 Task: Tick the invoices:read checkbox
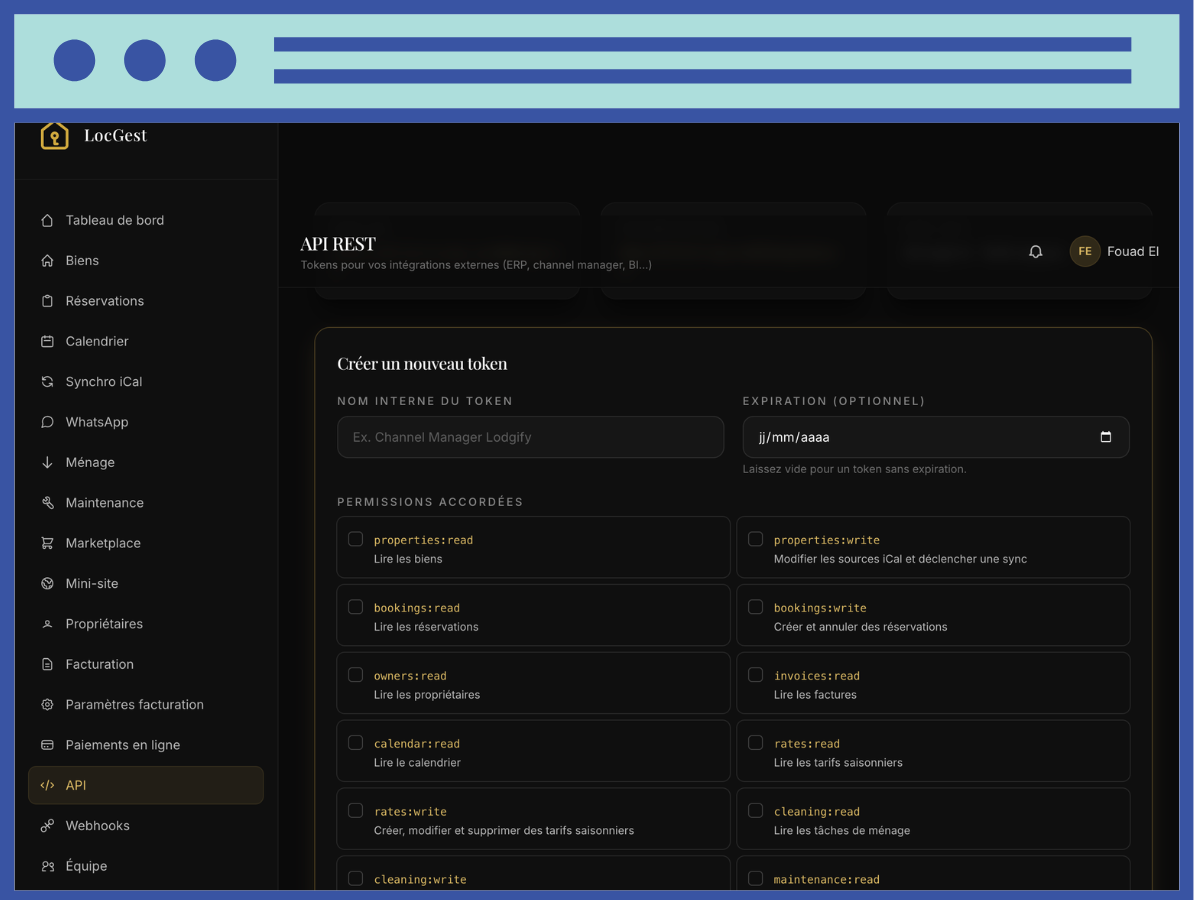755,675
